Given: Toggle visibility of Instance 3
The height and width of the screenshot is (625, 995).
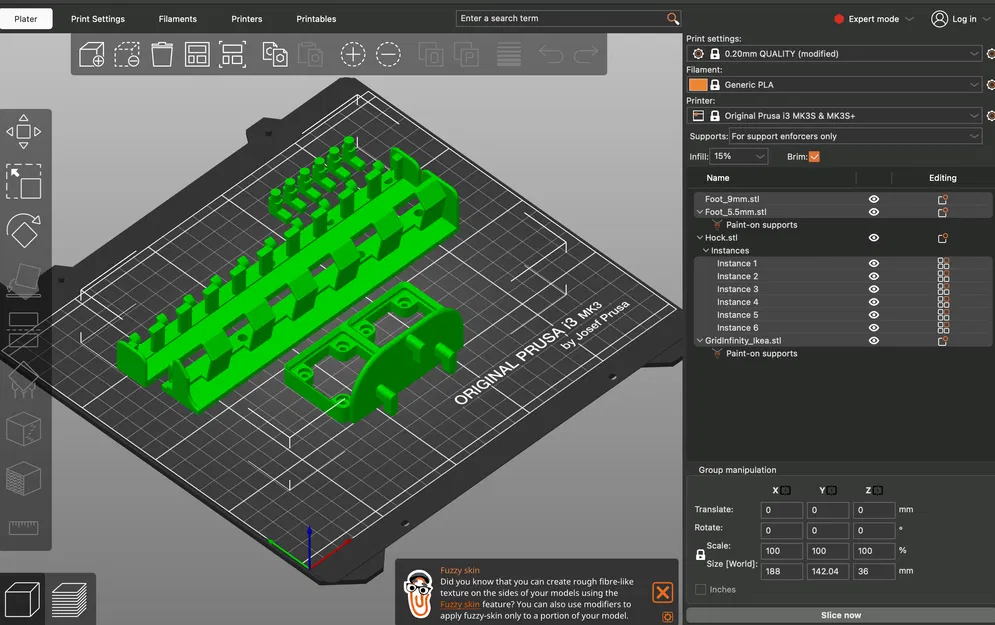Looking at the screenshot, I should click(x=874, y=289).
